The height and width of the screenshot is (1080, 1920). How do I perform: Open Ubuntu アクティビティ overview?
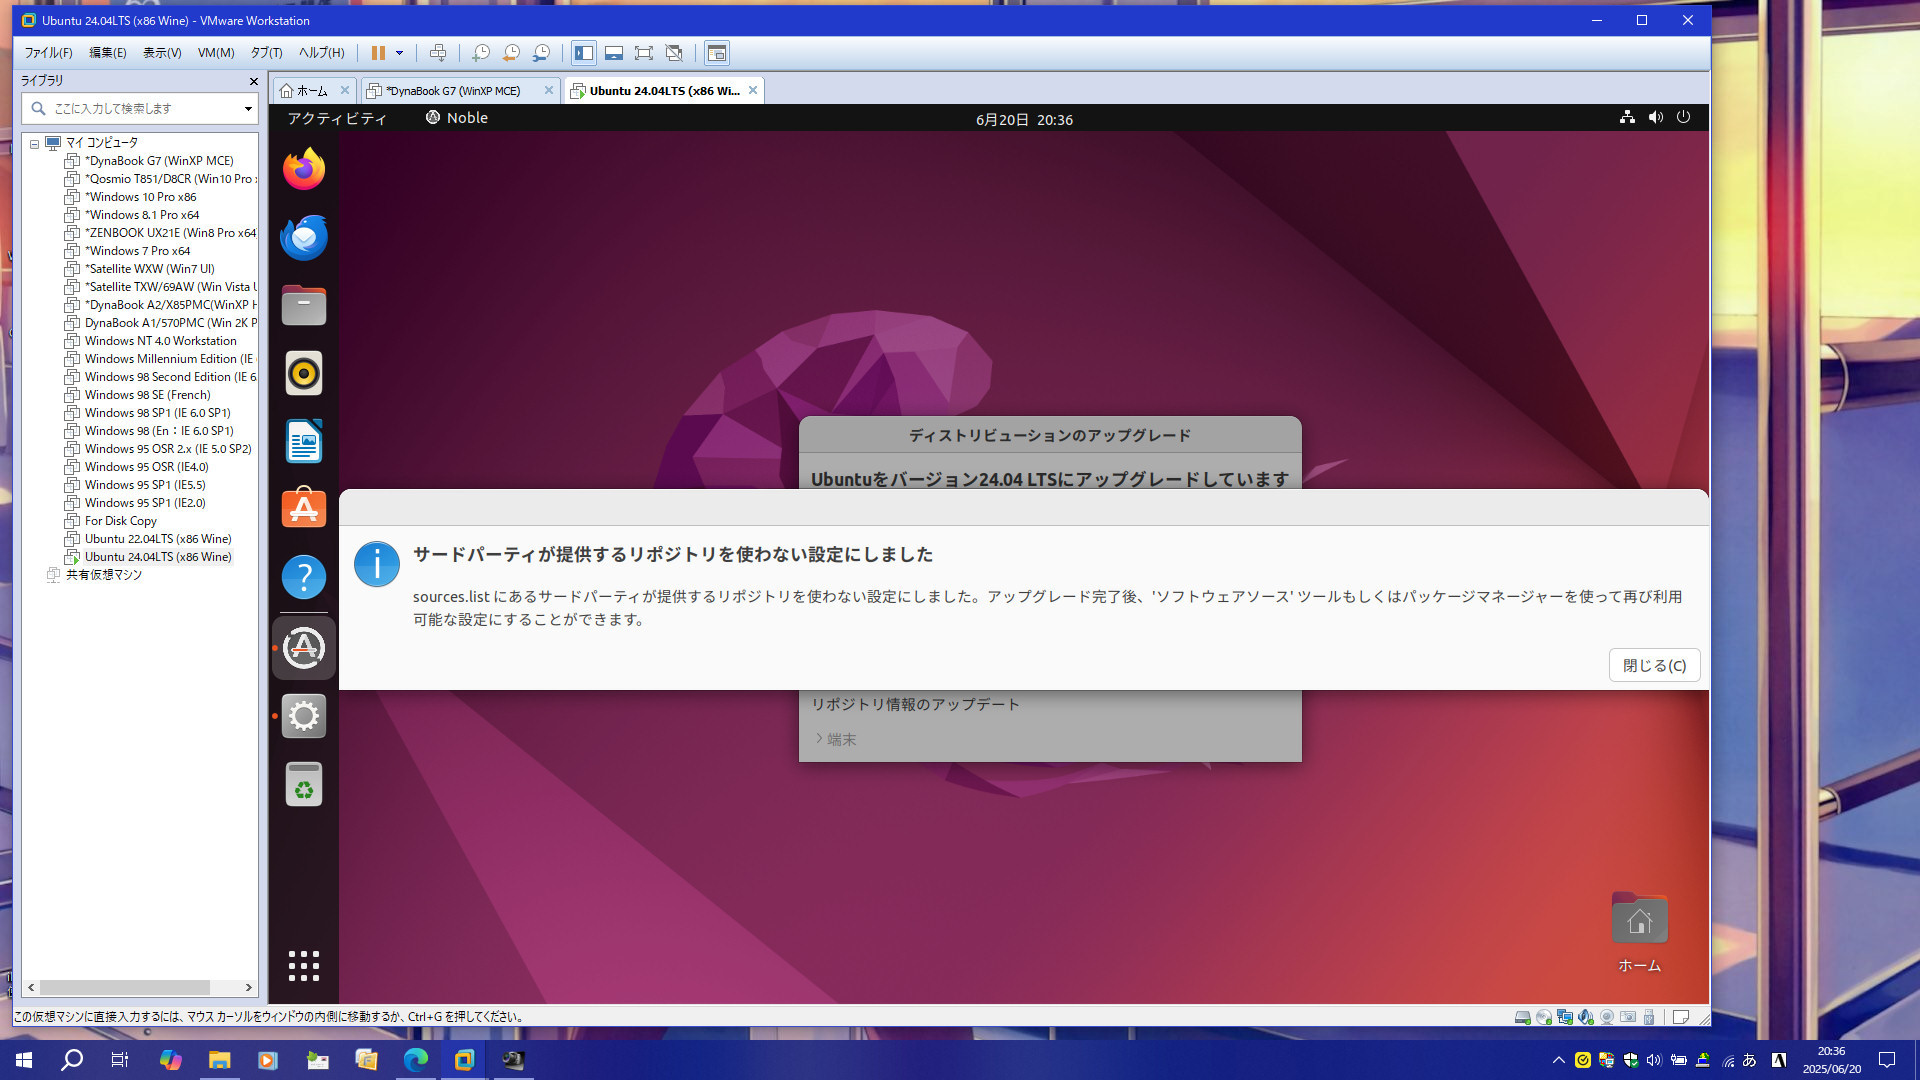pos(337,118)
